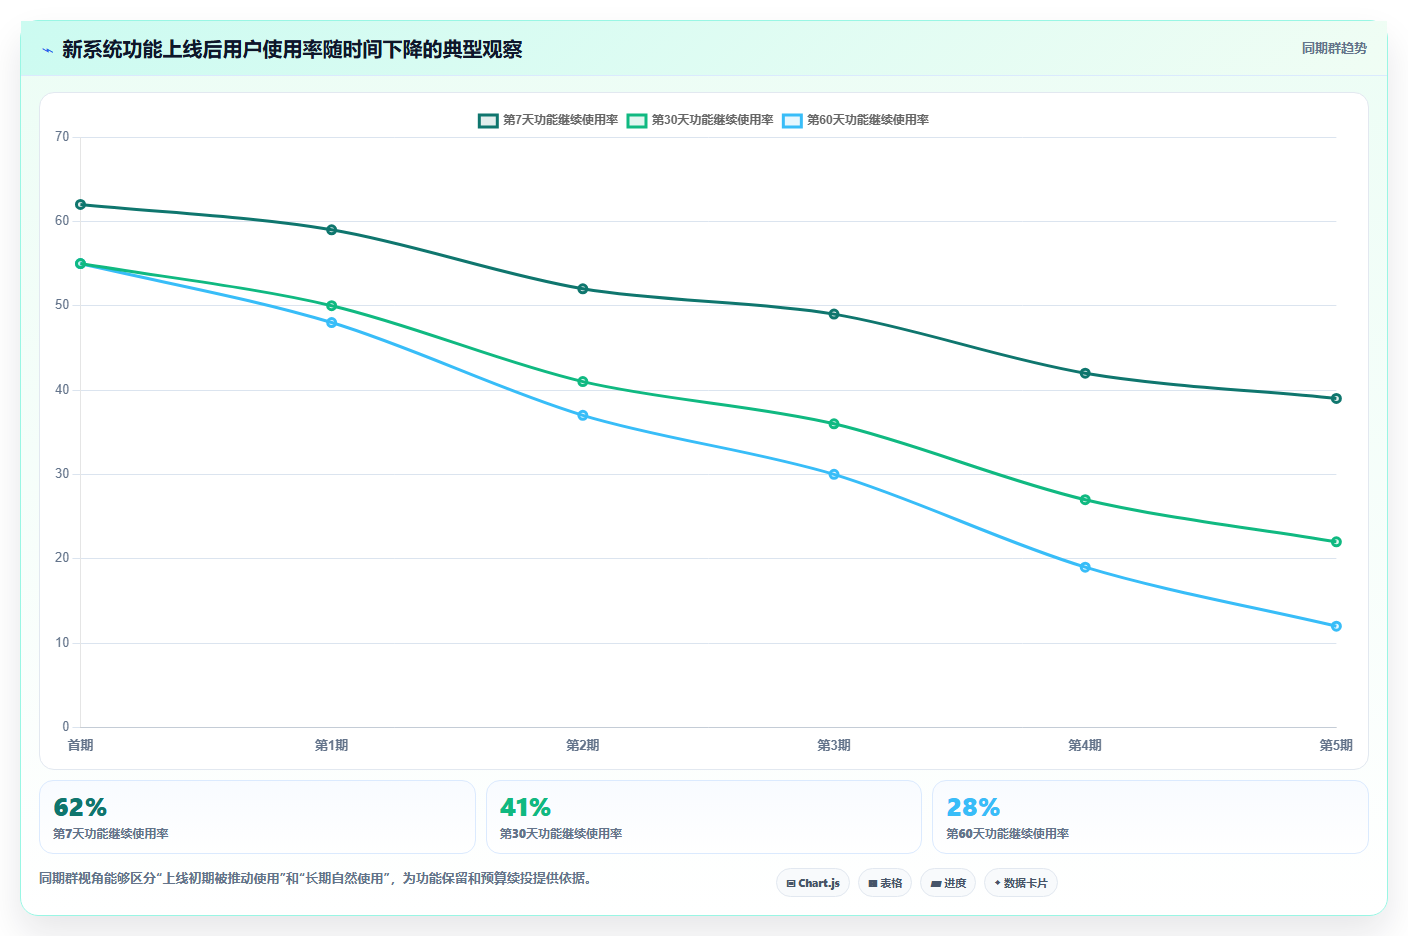Select the day-60 data point at 第5期
Screen dimensions: 1408x936
1336,626
